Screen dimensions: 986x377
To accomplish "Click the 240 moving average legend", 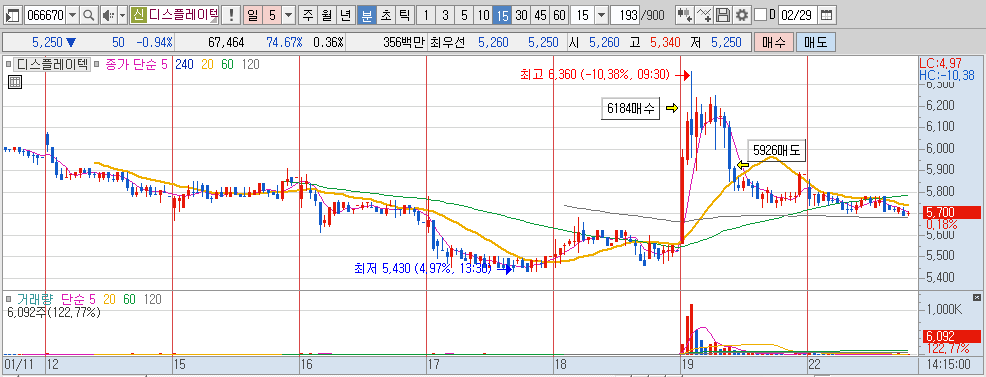I will (184, 64).
